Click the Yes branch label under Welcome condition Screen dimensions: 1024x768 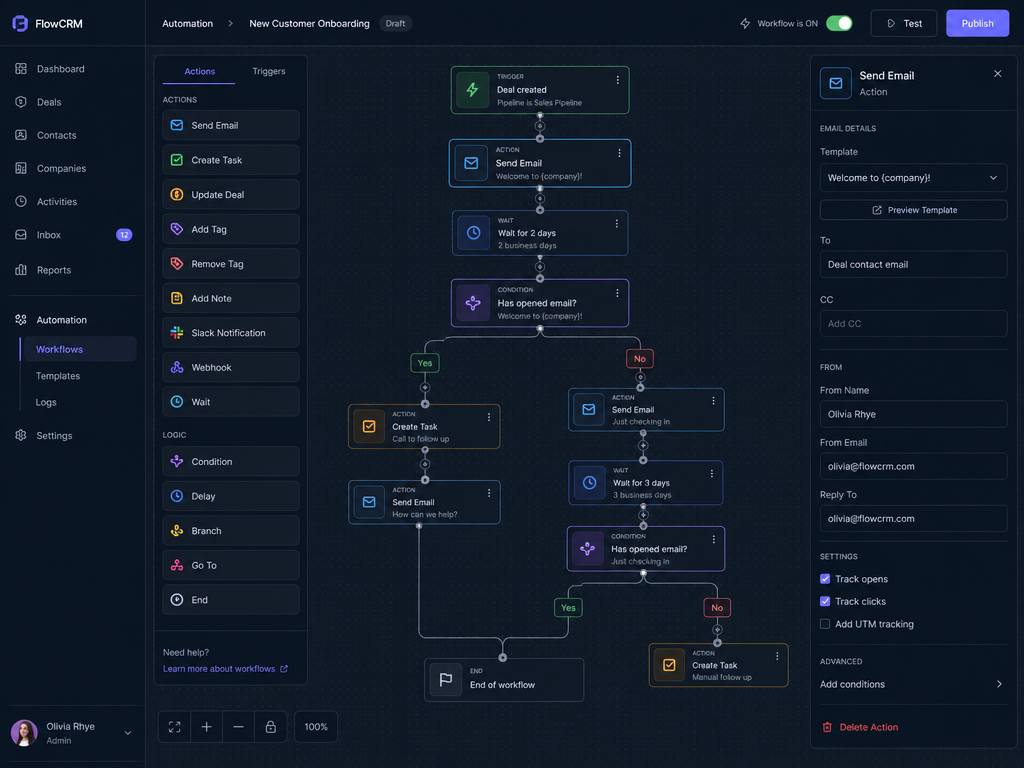point(424,363)
